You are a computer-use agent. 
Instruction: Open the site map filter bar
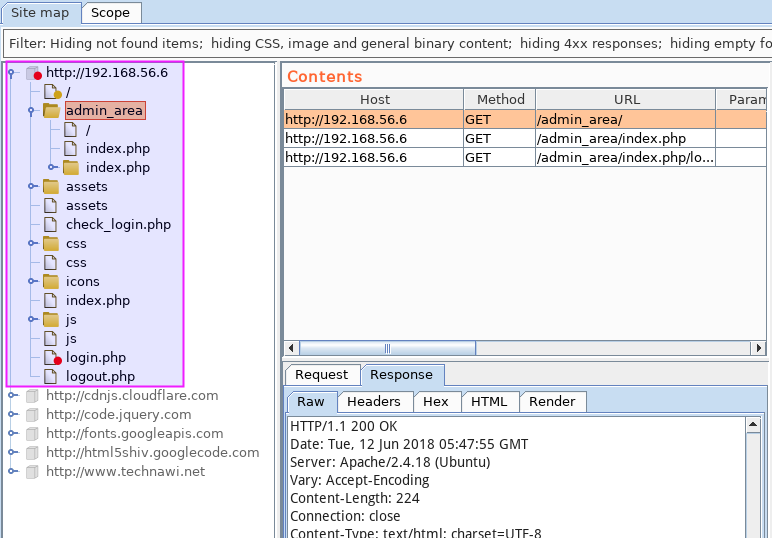(x=387, y=43)
